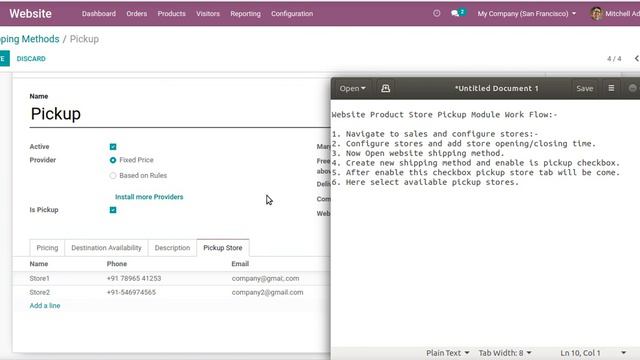Image resolution: width=640 pixels, height=360 pixels.
Task: Switch to Destination Availability tab
Action: click(x=106, y=248)
